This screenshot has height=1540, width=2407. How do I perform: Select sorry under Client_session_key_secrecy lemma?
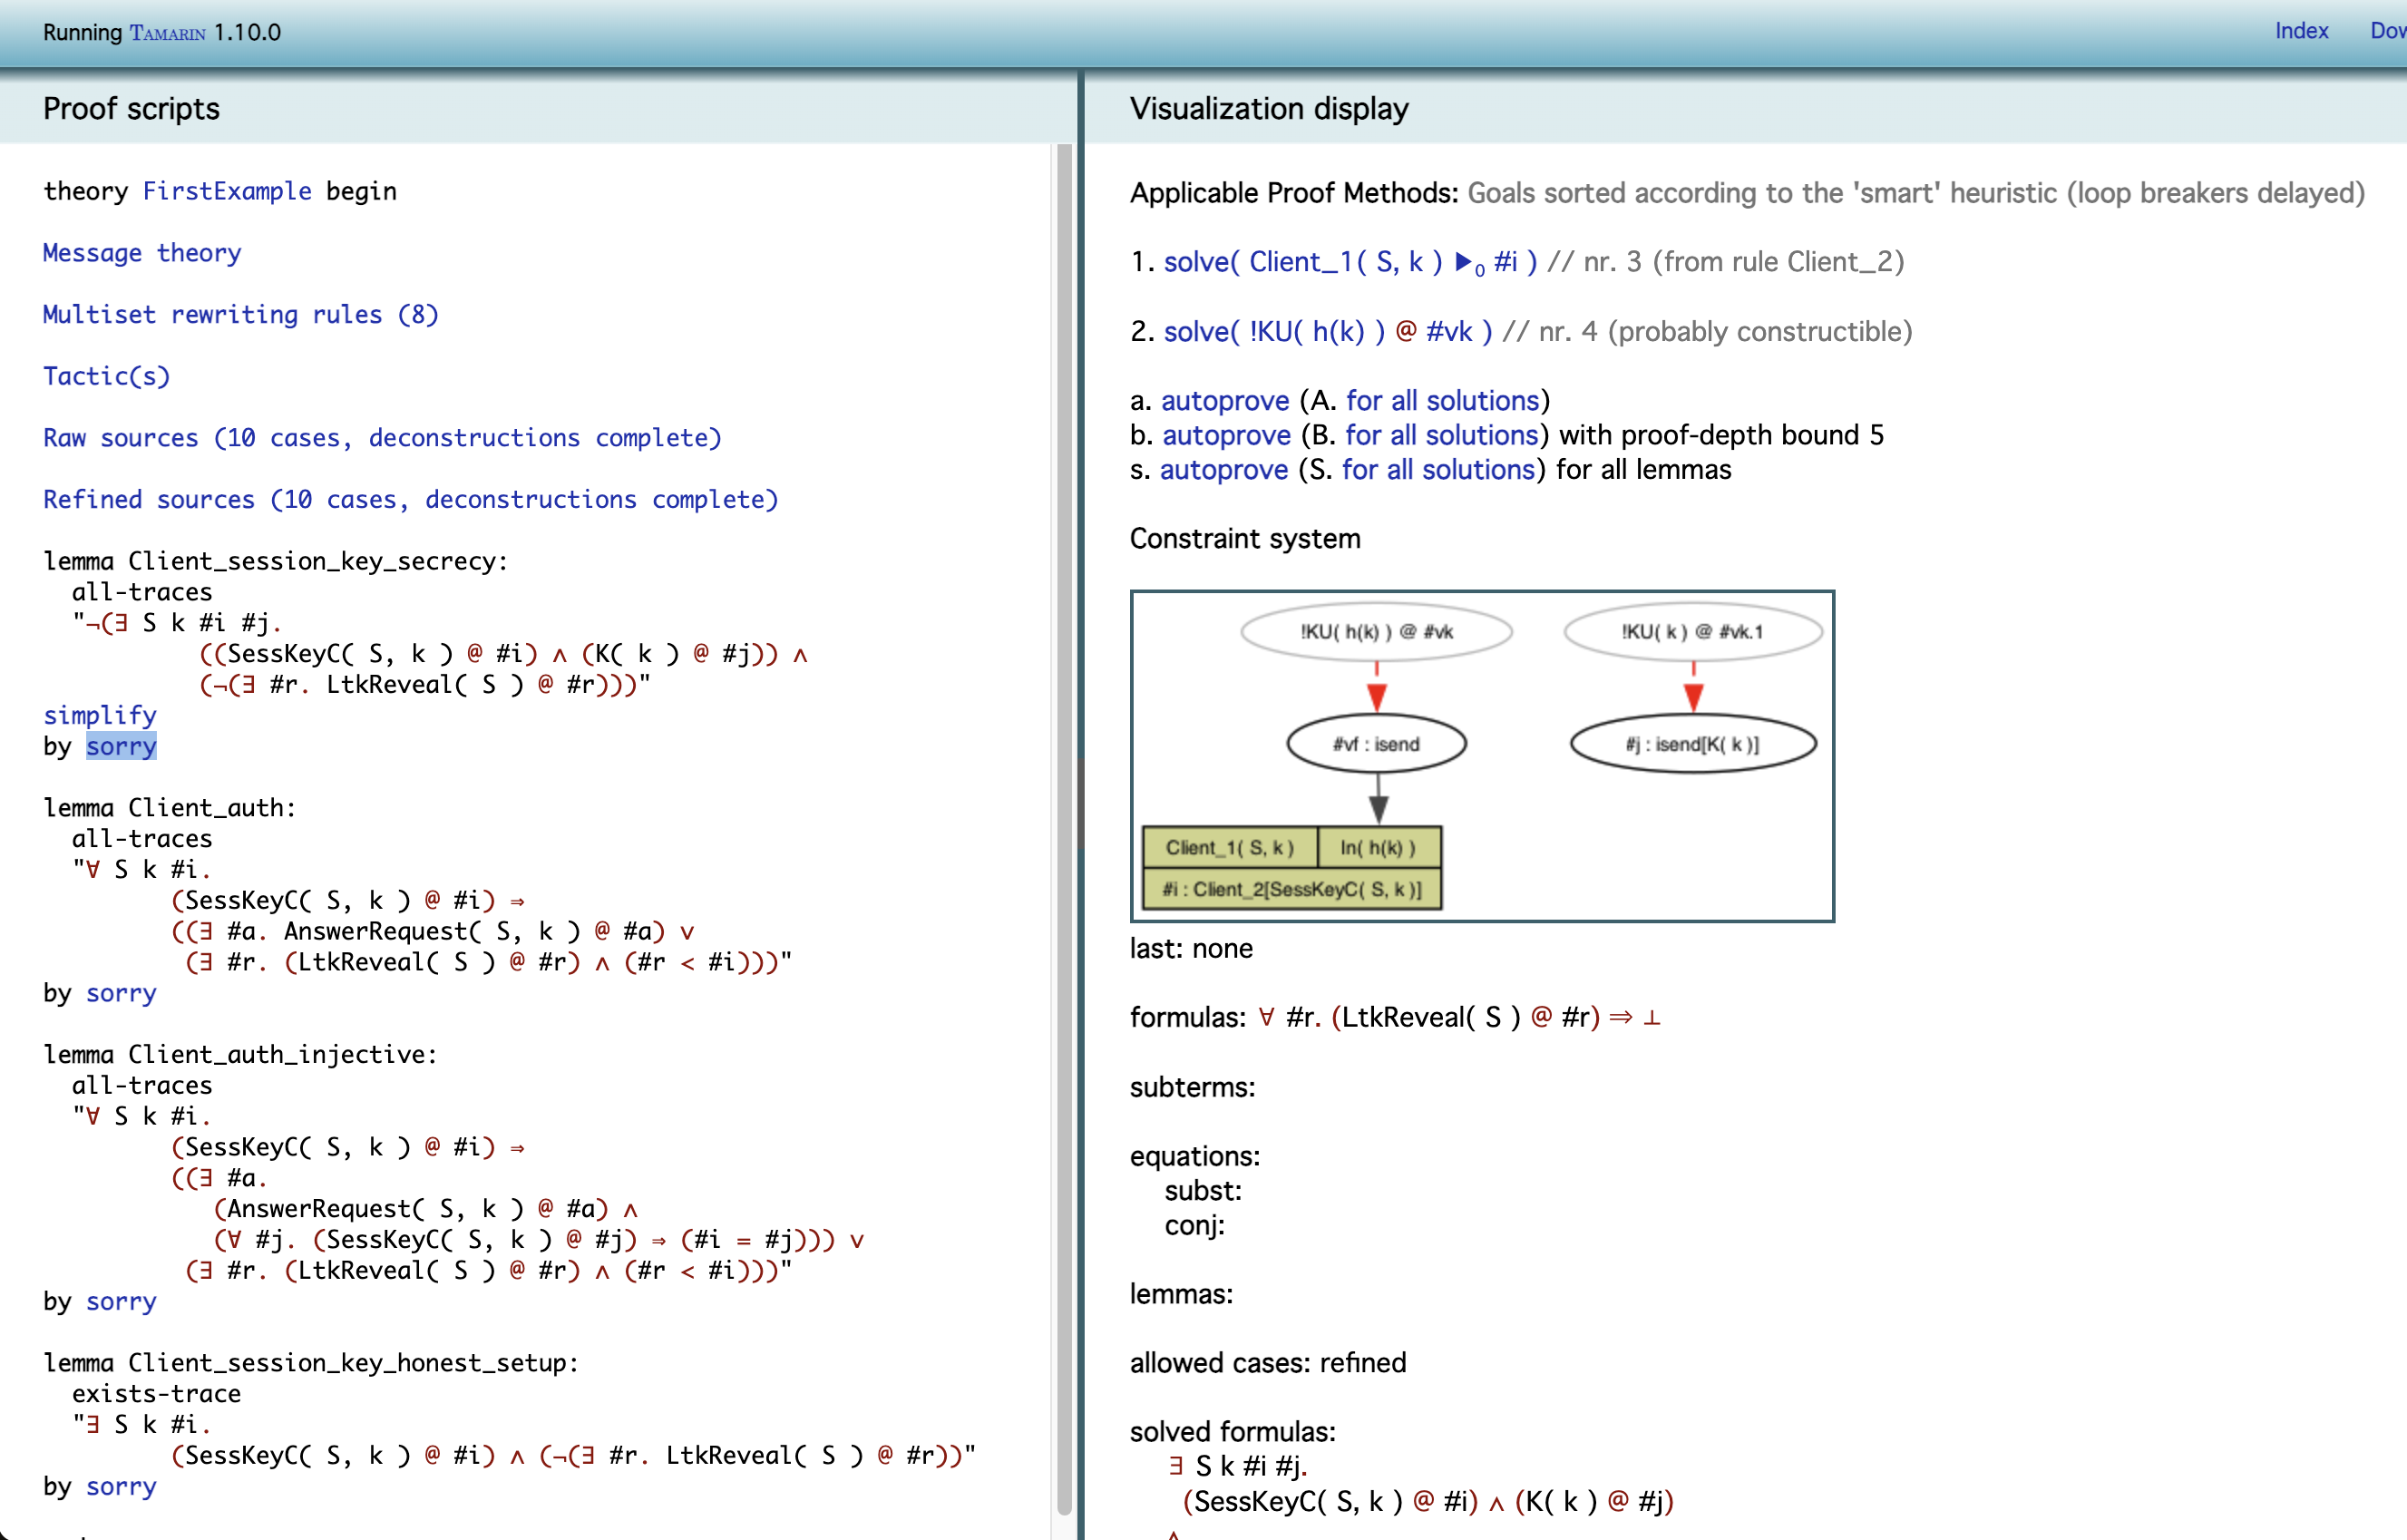coord(121,746)
